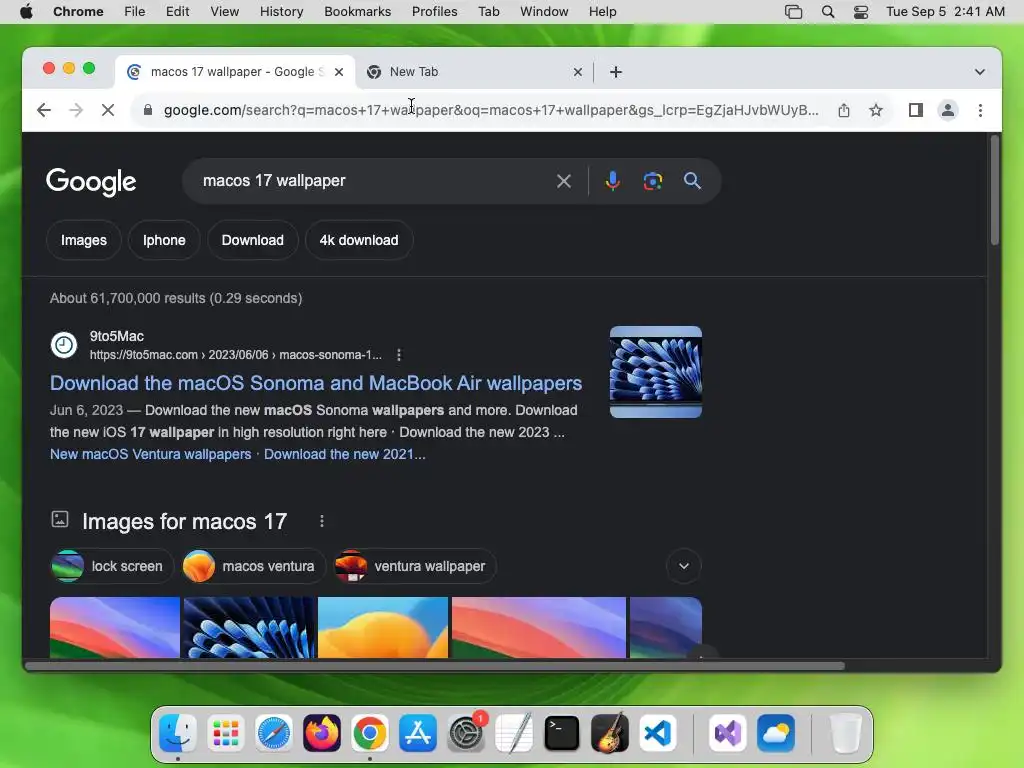
Task: Open the Profiles menu
Action: coord(434,12)
